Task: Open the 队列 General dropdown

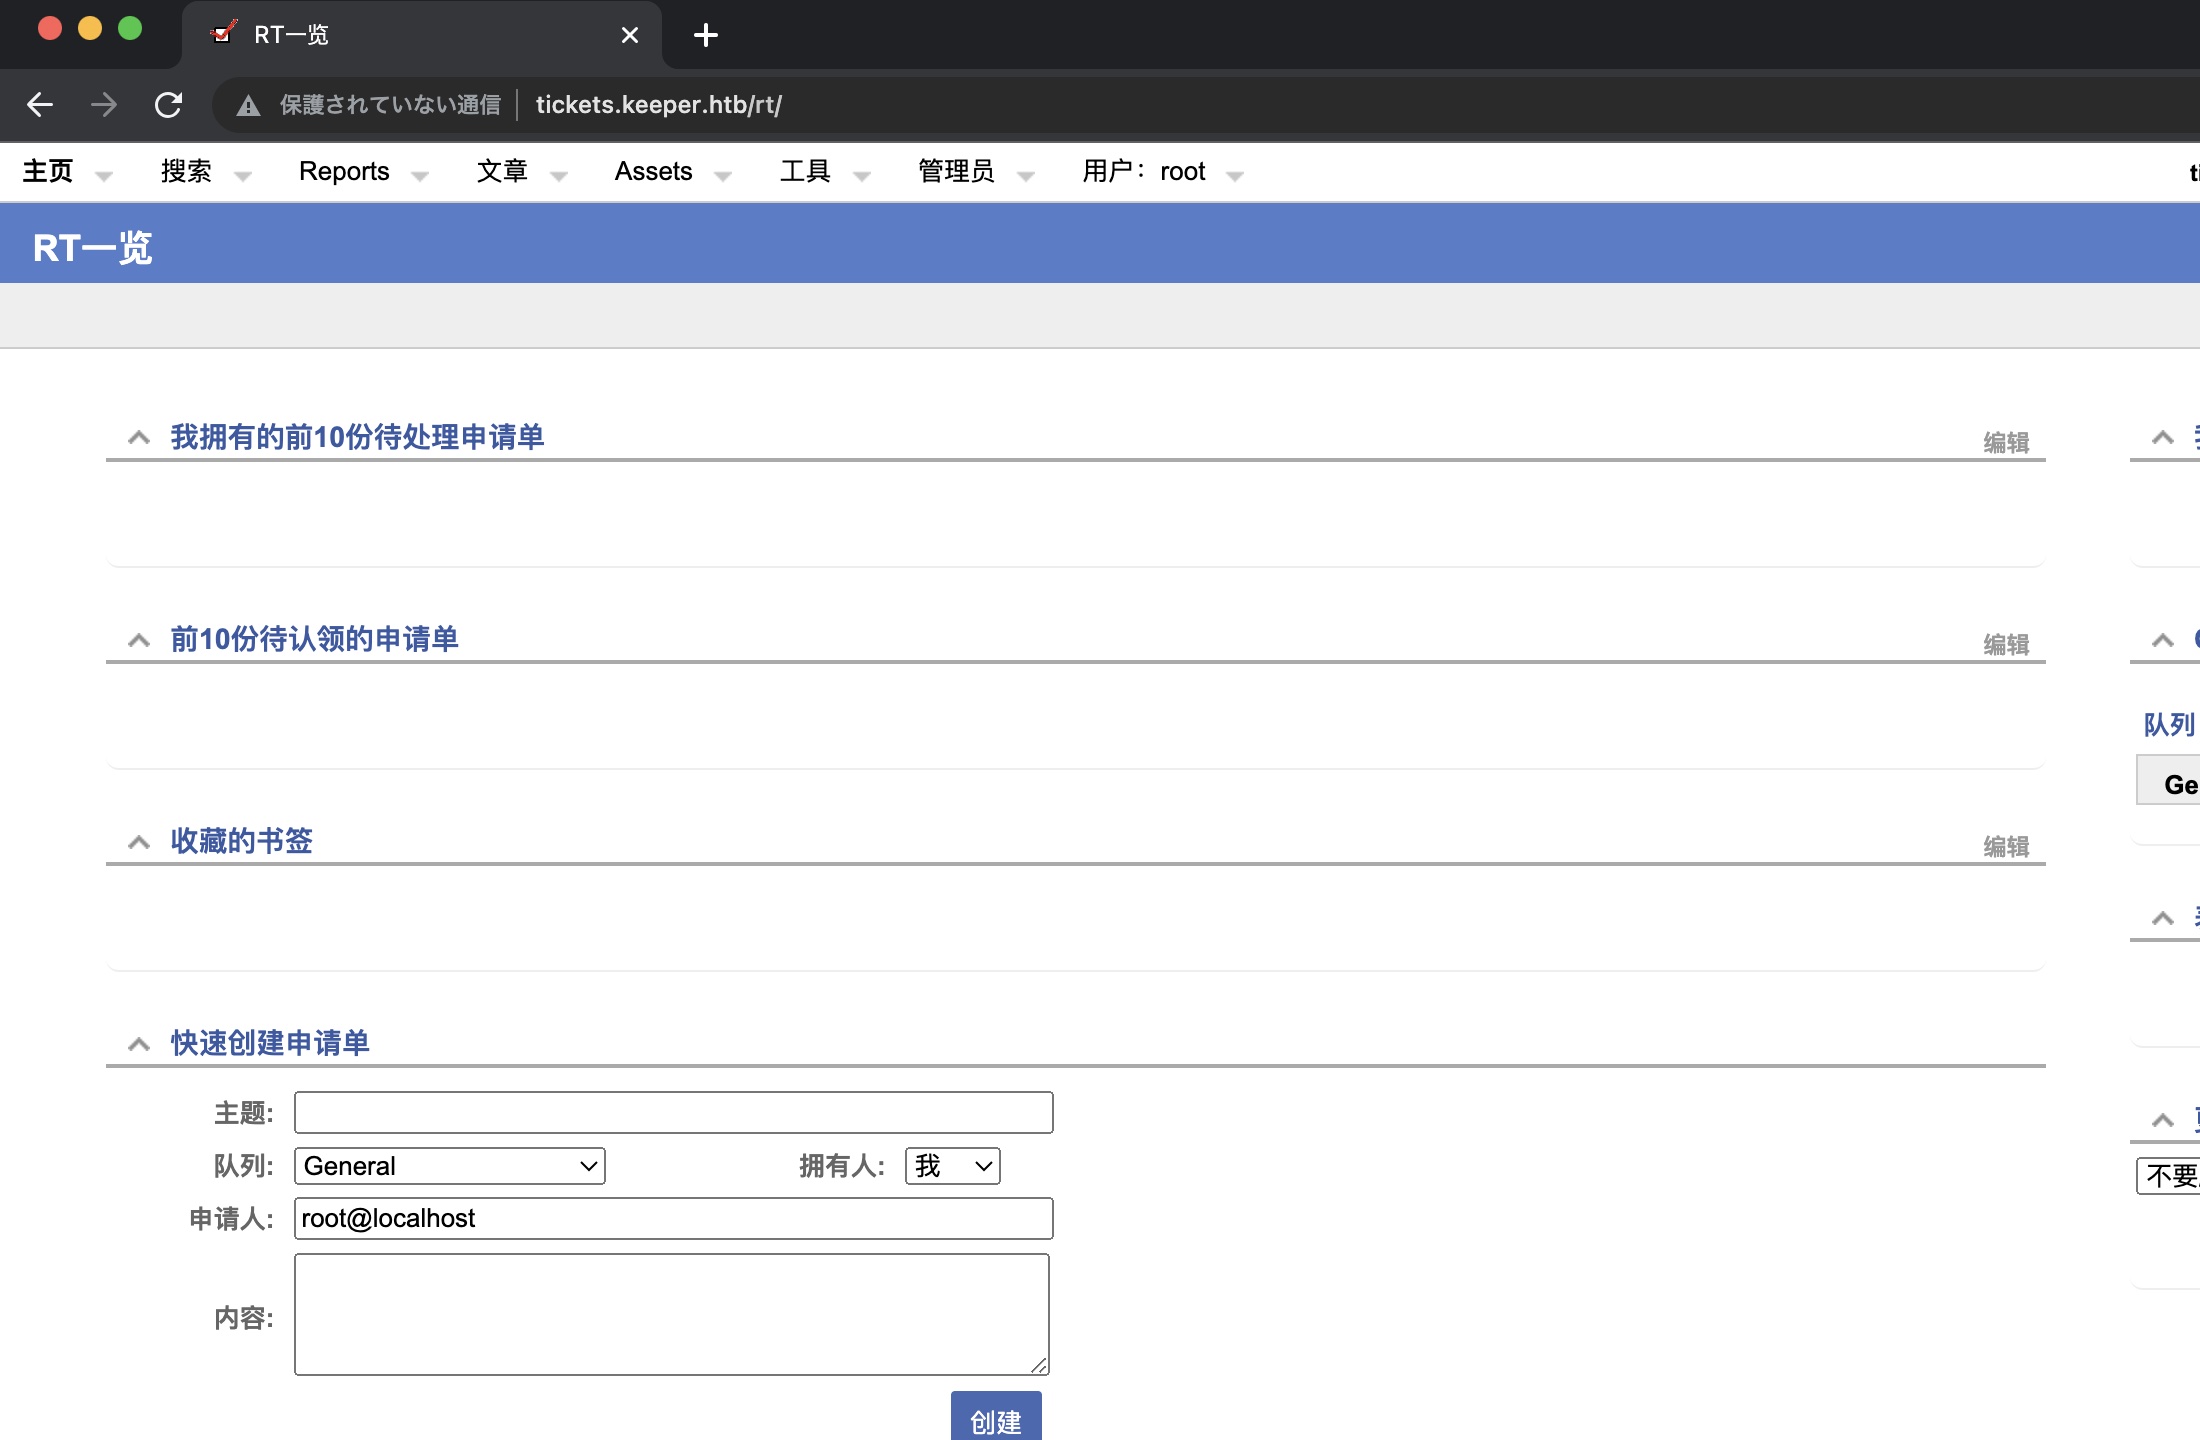Action: pyautogui.click(x=450, y=1166)
